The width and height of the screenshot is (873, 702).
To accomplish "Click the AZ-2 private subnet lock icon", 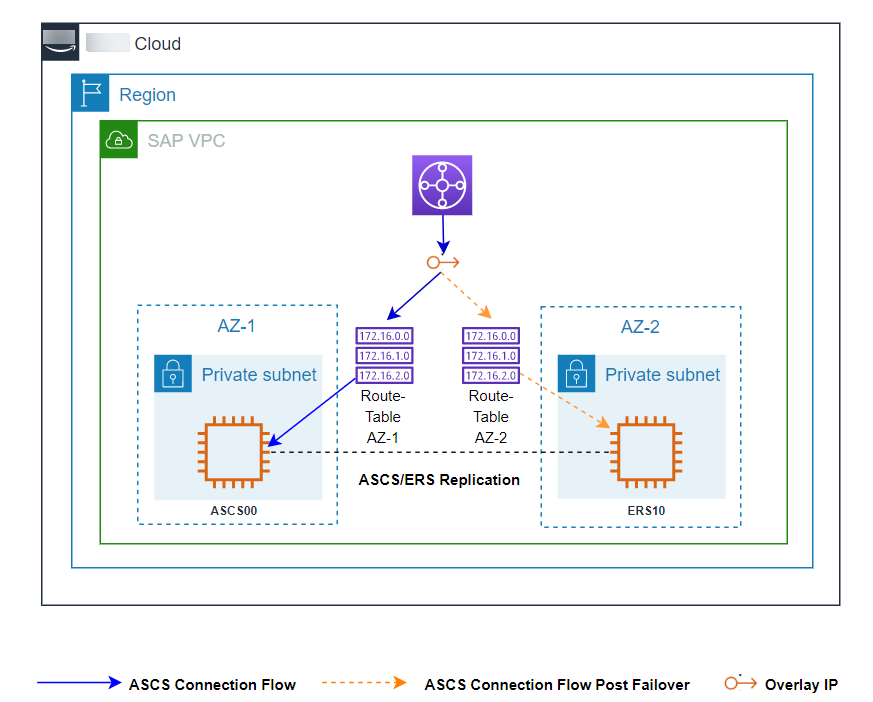I will (x=576, y=374).
